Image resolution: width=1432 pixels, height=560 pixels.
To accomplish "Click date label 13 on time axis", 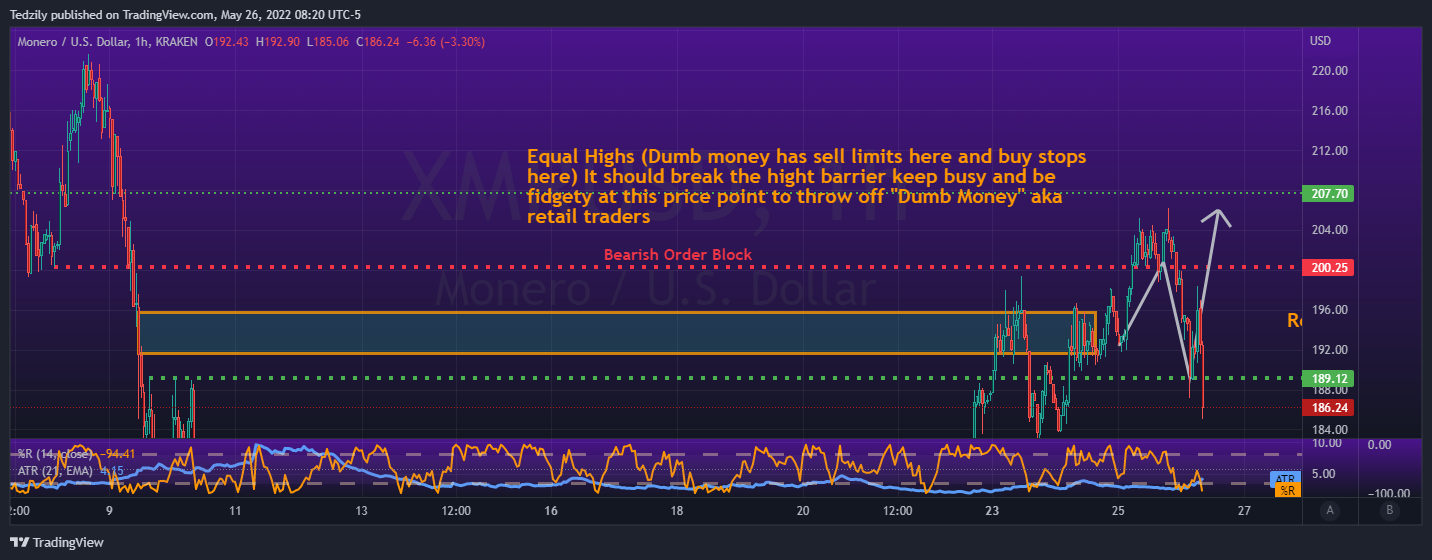I will (361, 511).
